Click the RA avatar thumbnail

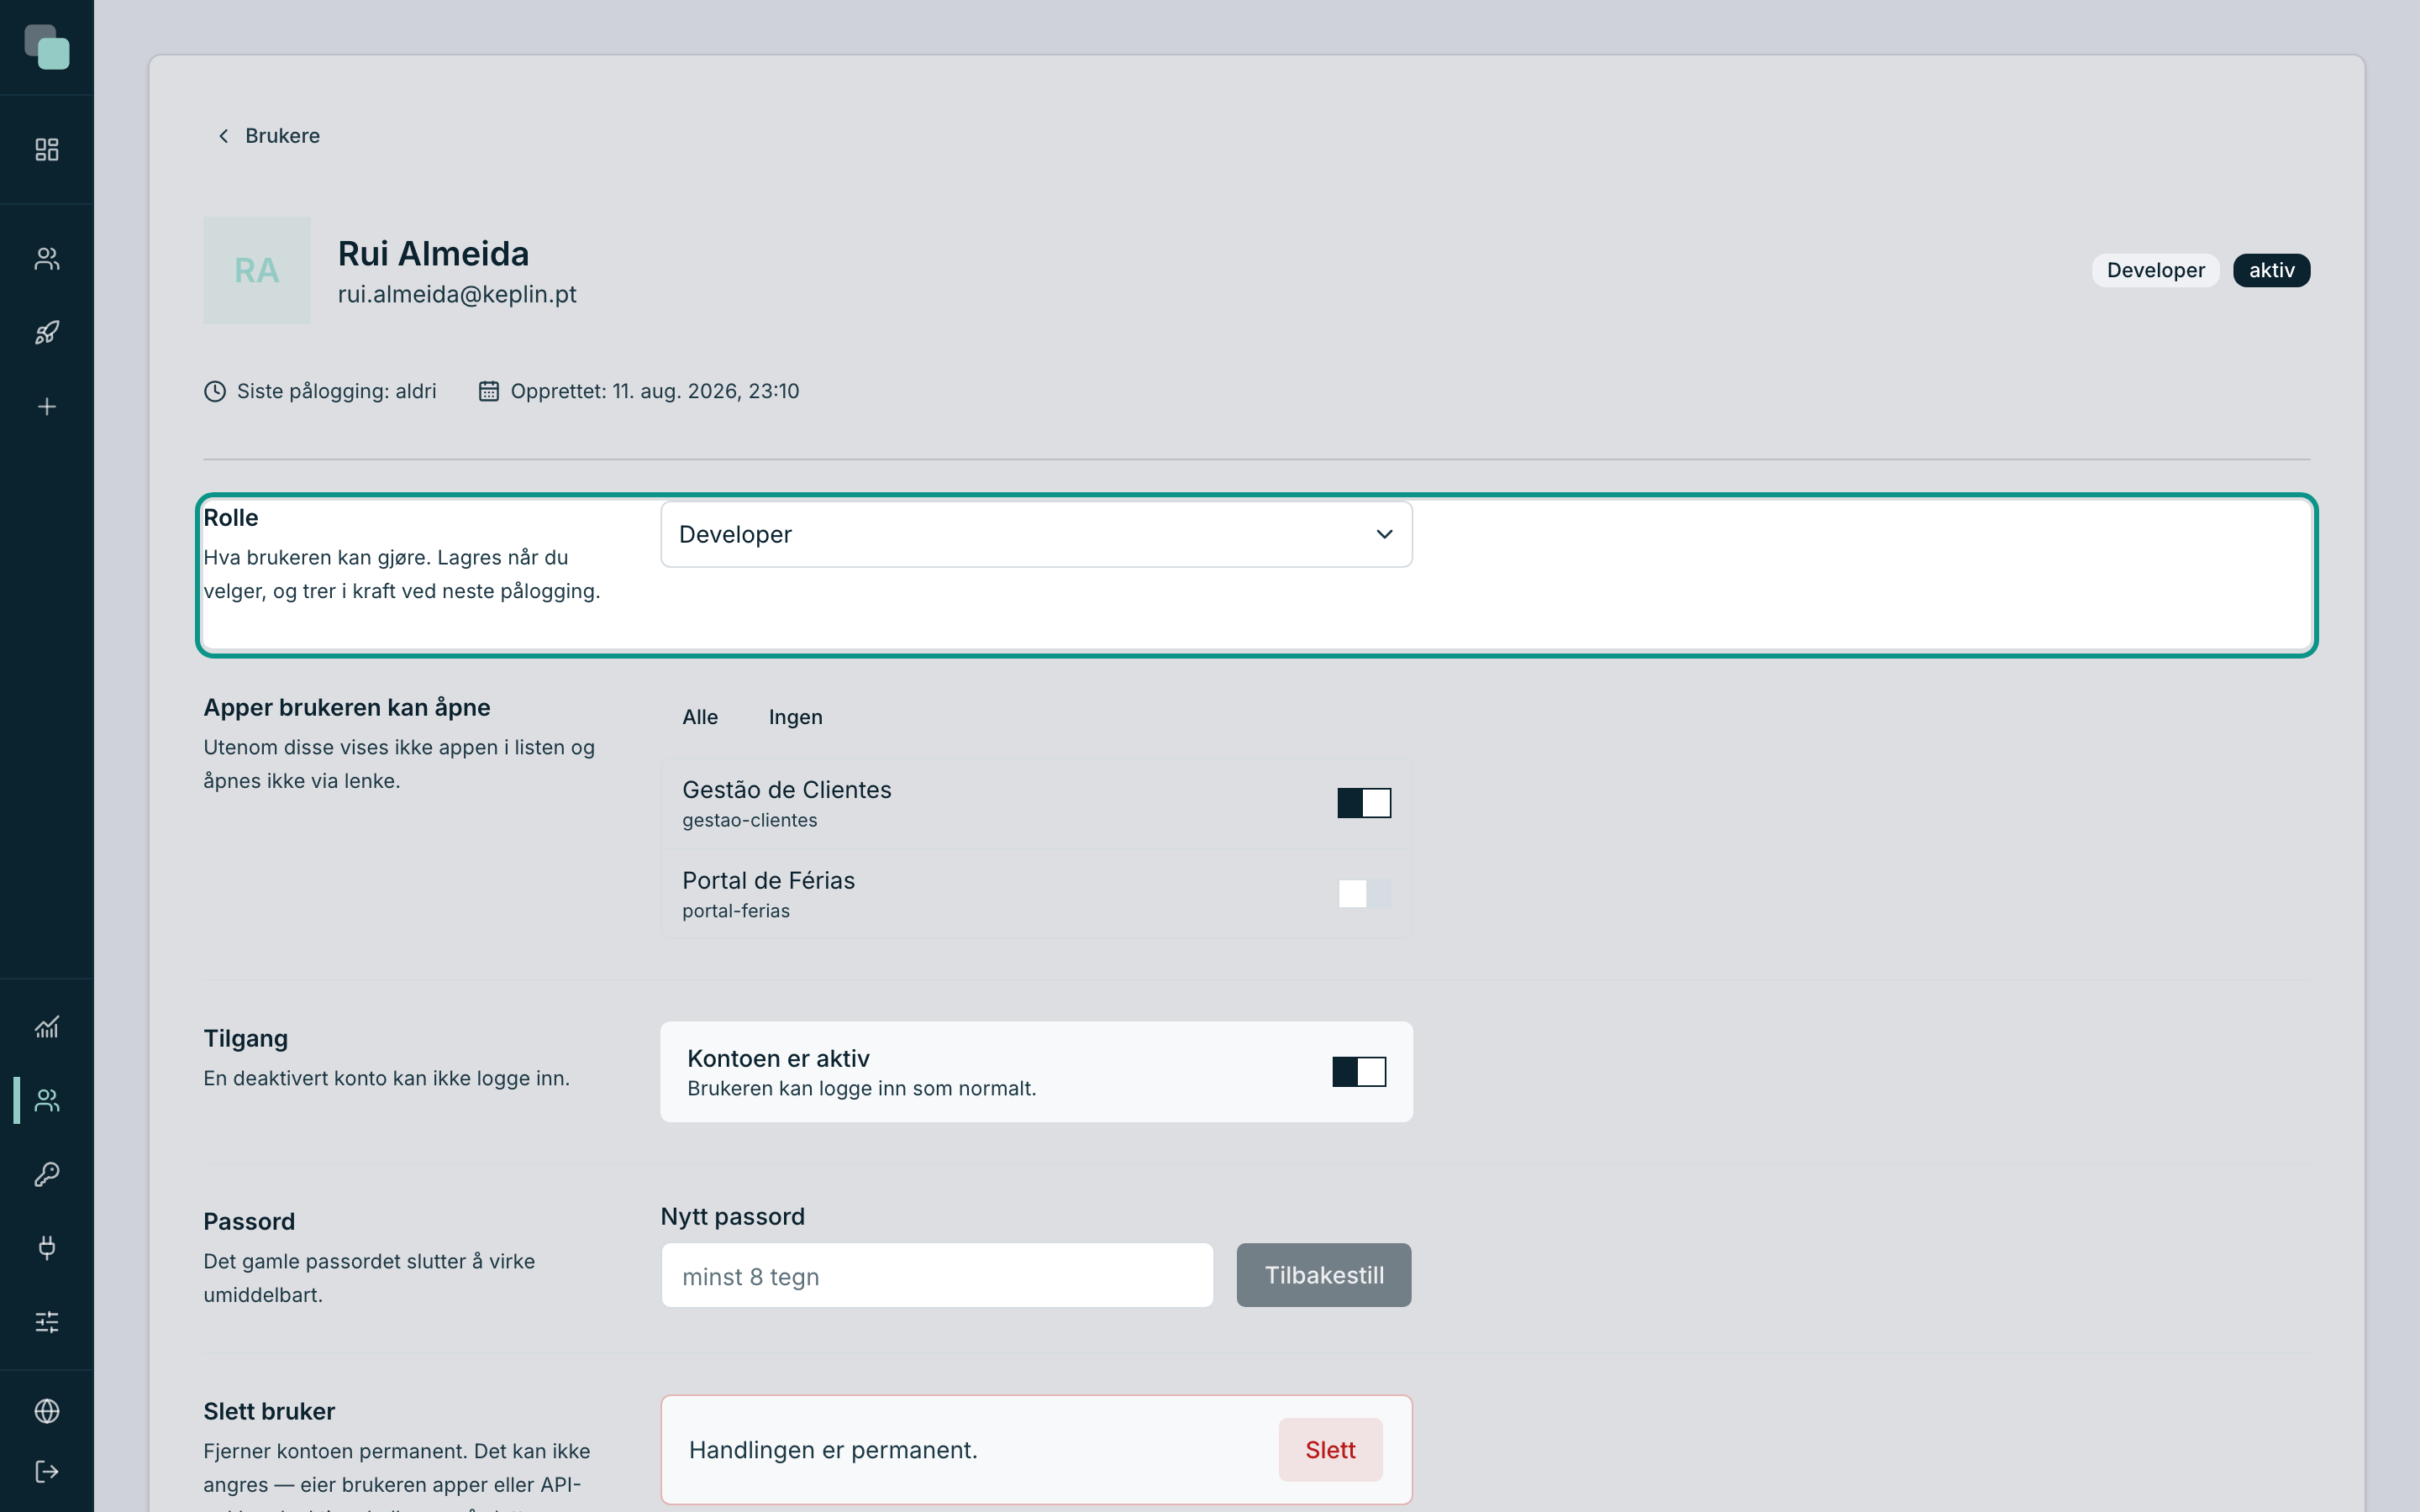[257, 270]
